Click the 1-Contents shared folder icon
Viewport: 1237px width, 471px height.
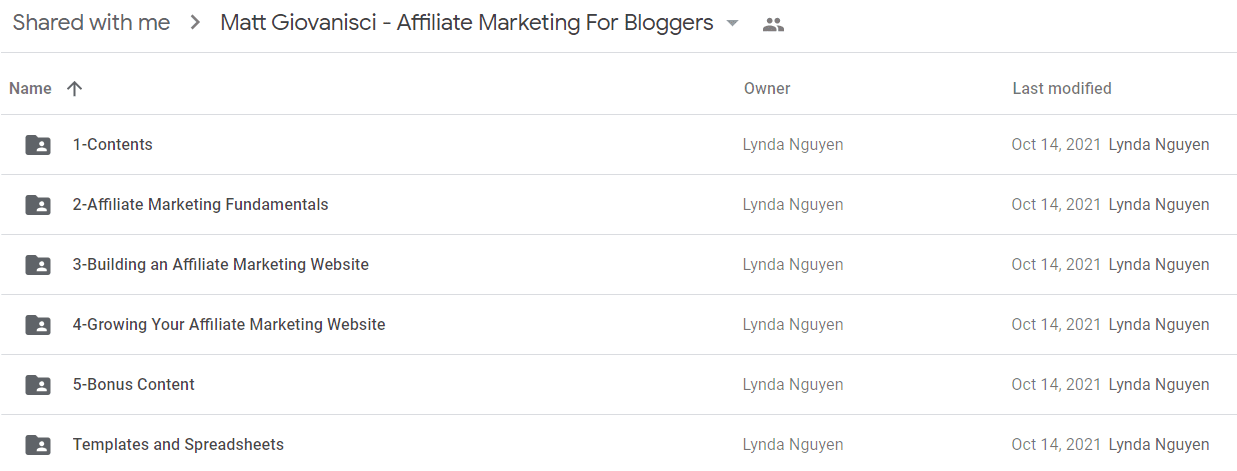(x=38, y=145)
